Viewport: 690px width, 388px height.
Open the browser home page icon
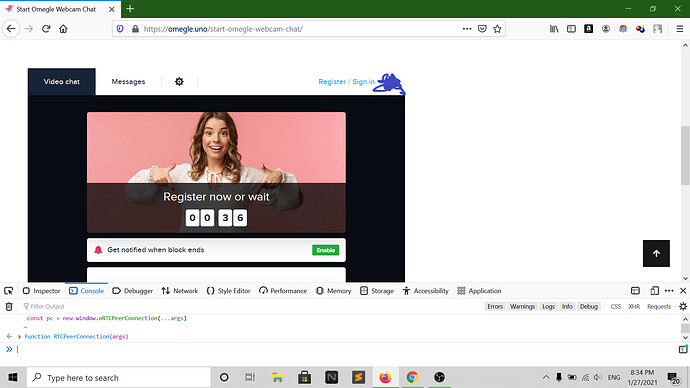tap(63, 29)
